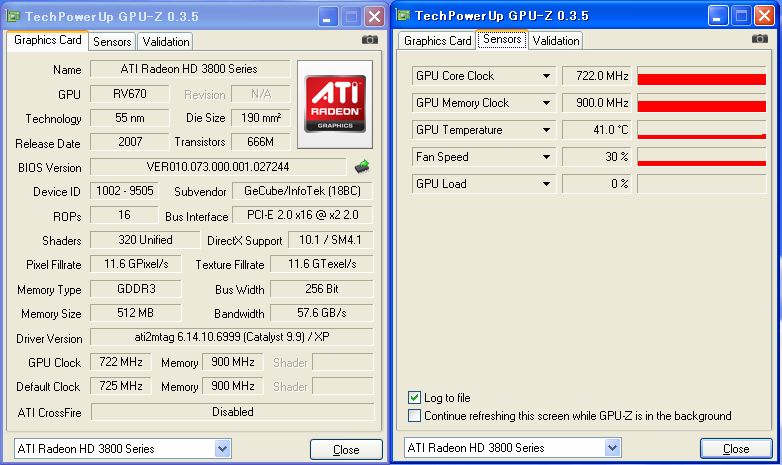Toggle the Log to file checkbox

coord(414,398)
